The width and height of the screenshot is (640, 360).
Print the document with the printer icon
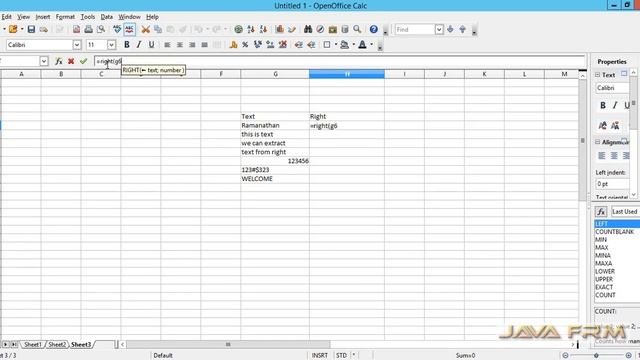point(88,29)
